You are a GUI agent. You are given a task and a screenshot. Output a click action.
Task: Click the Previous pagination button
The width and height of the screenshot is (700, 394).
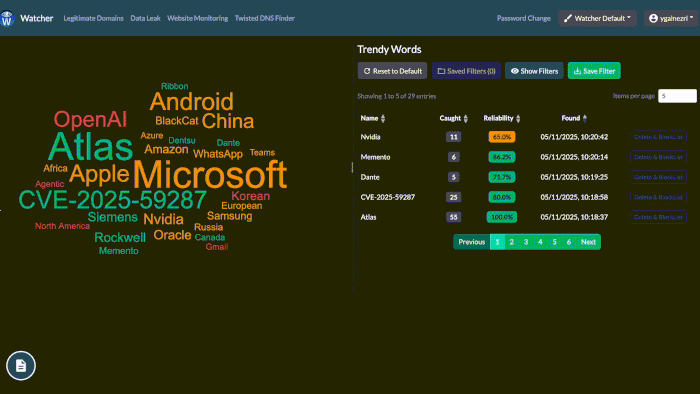click(471, 242)
